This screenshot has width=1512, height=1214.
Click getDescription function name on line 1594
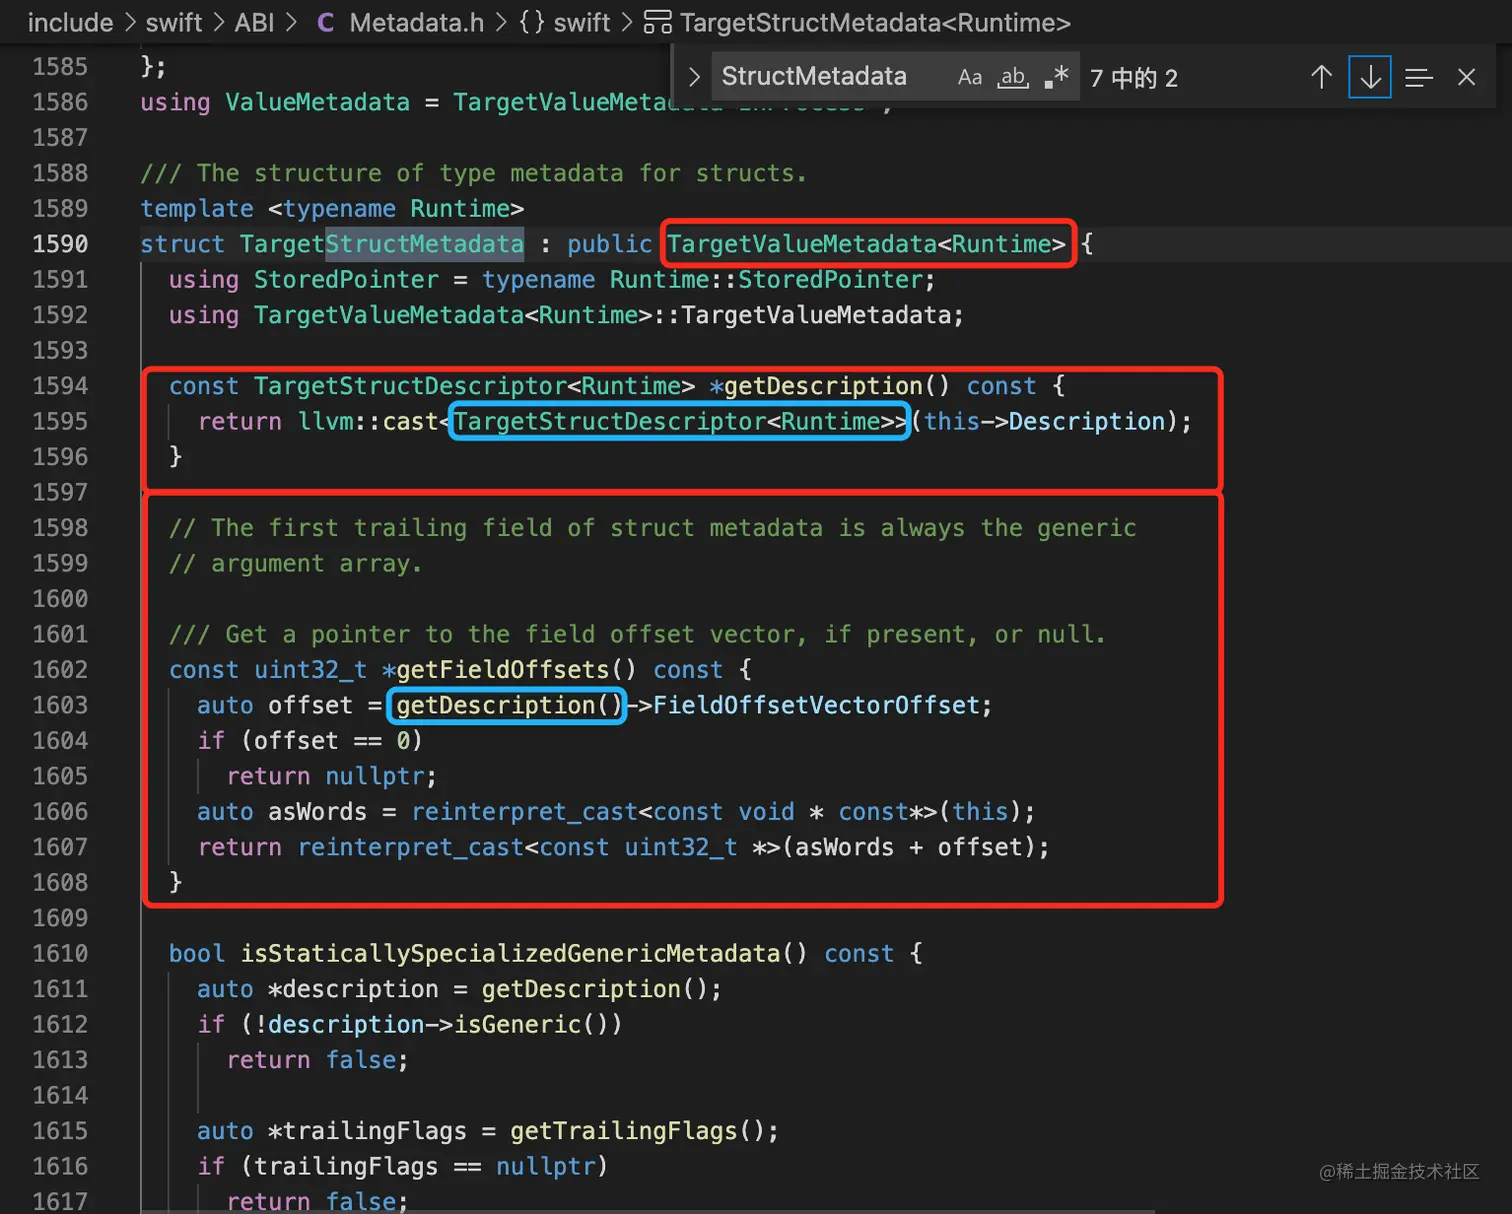(823, 386)
